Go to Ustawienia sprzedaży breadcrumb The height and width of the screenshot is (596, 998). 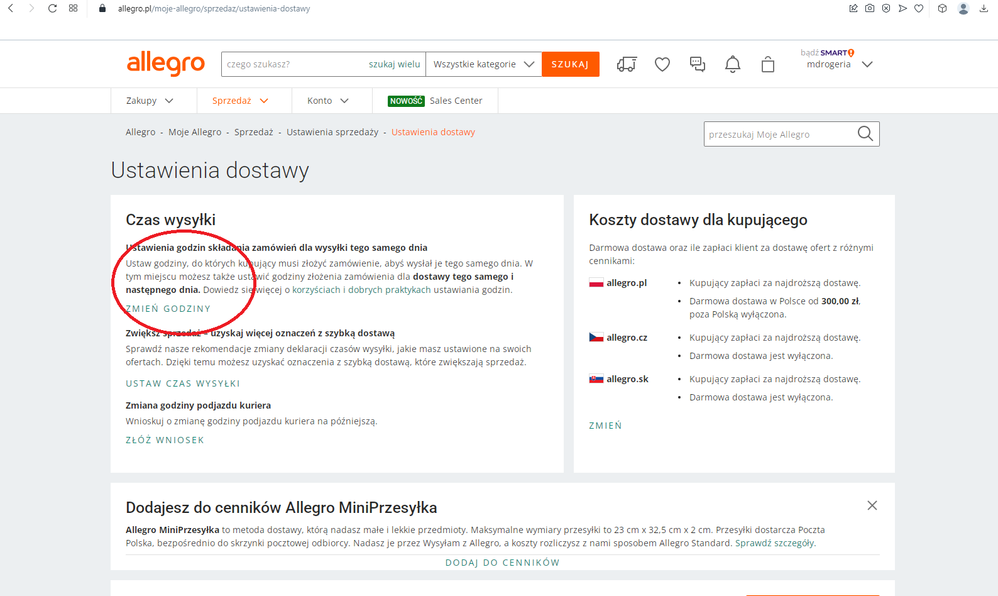point(332,132)
